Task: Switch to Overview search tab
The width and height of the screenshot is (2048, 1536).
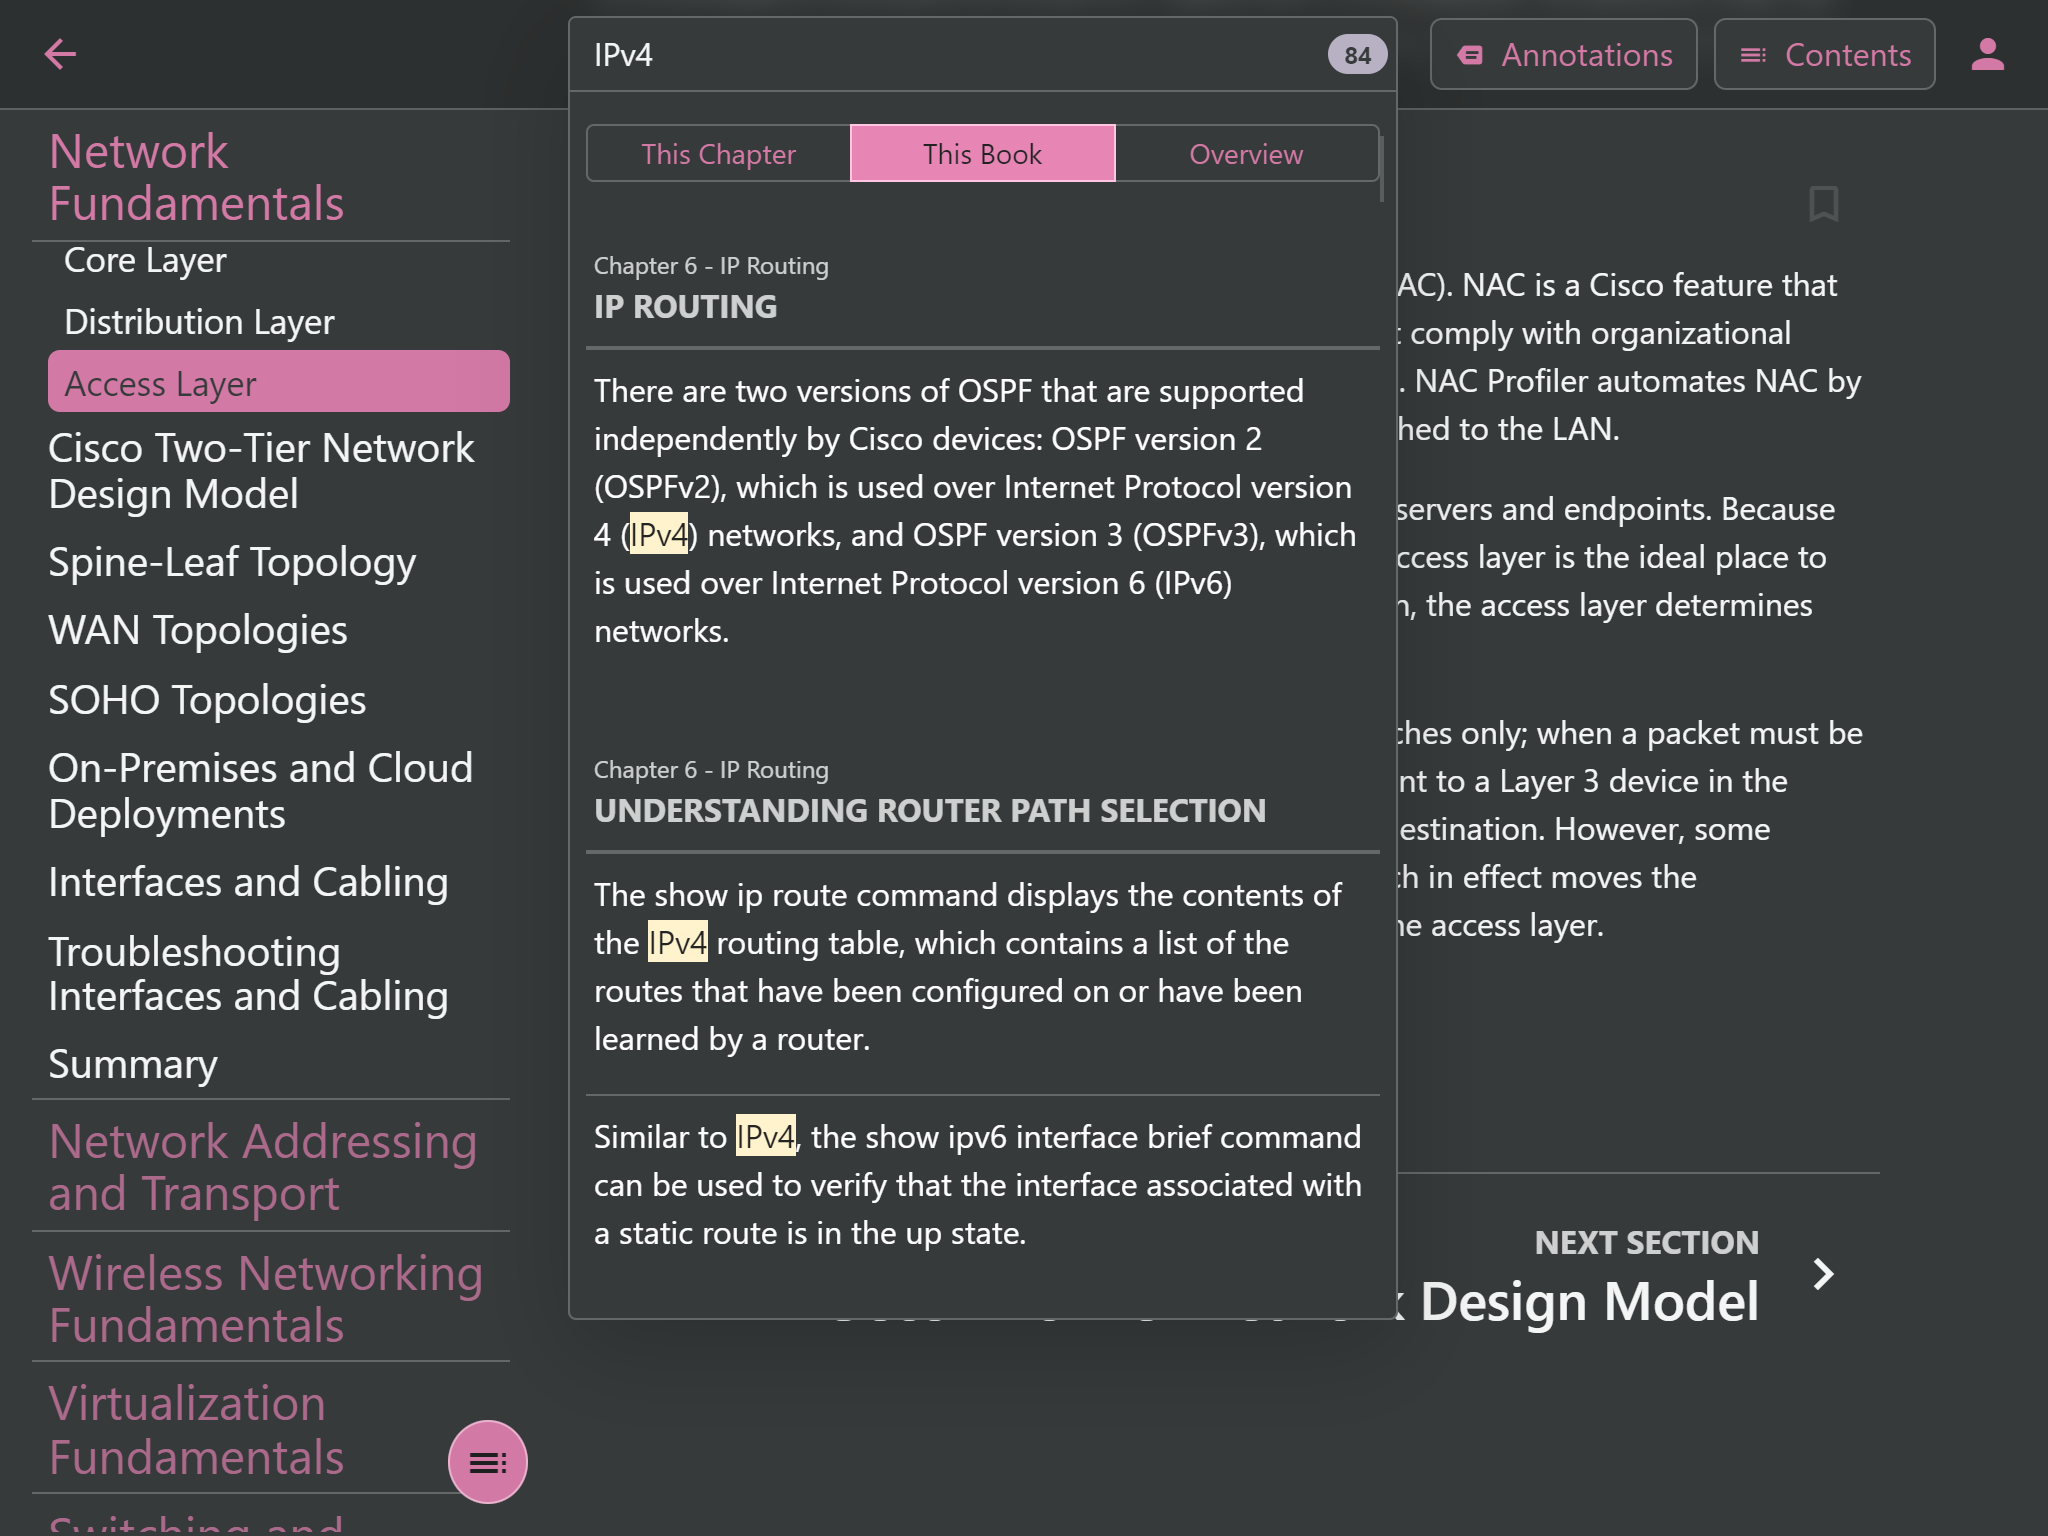Action: [x=1246, y=154]
